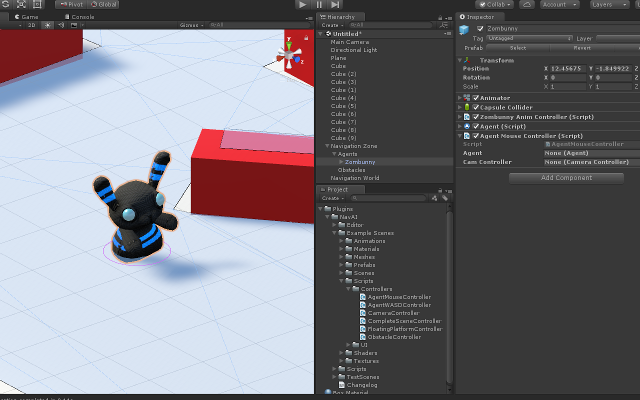Click the Project search-by-label tag icon

click(445, 198)
